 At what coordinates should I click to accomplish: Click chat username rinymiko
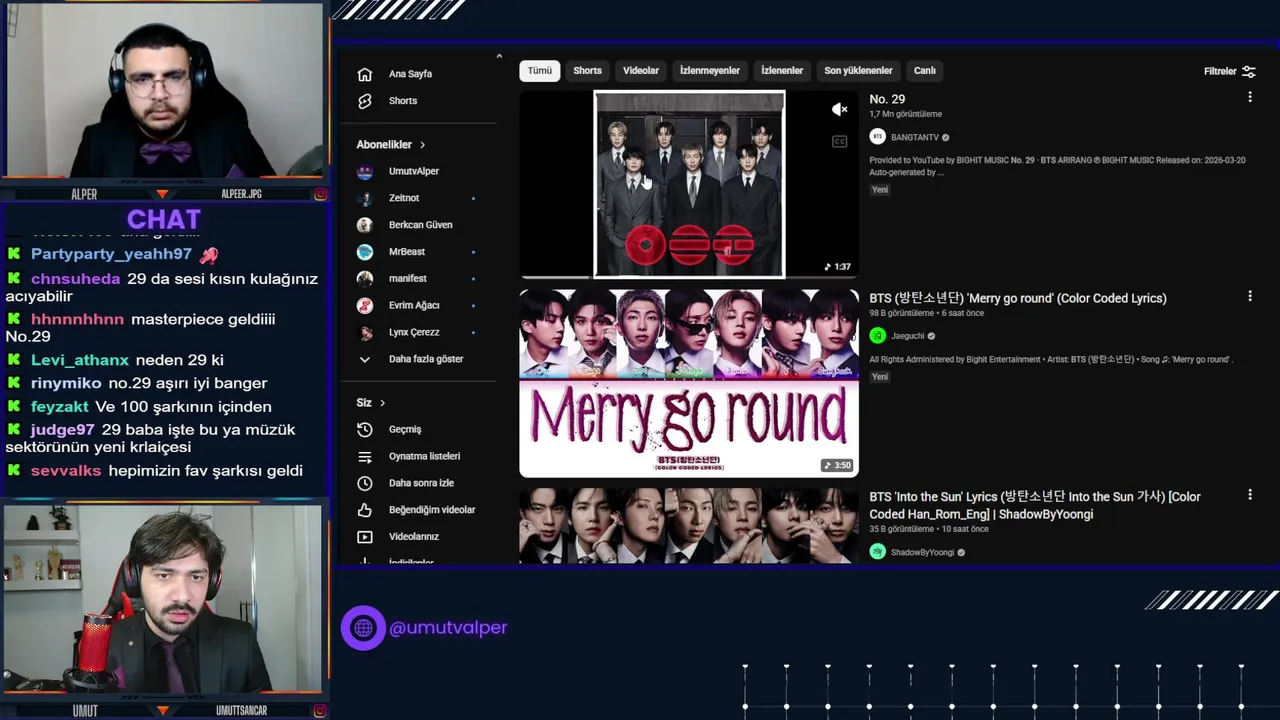(66, 383)
